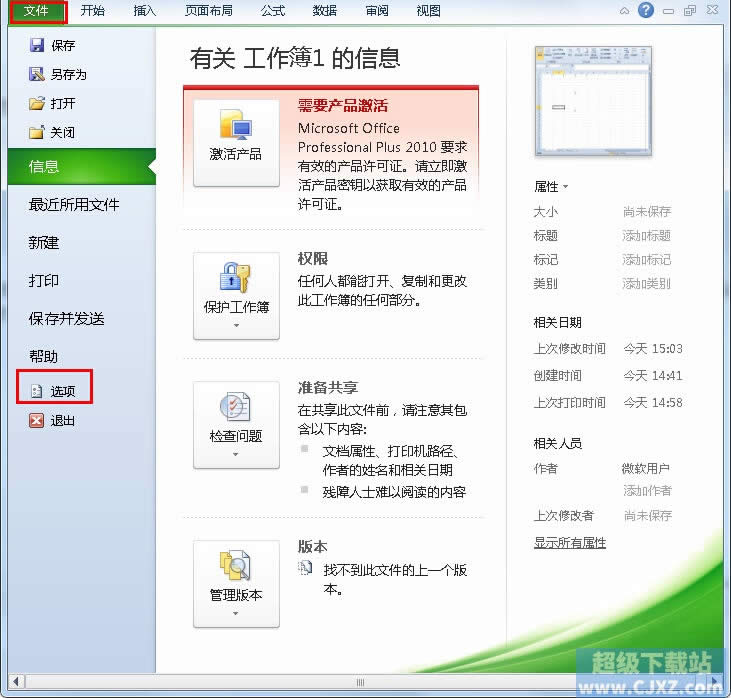The height and width of the screenshot is (698, 731).
Task: Click the Save (保存) floppy disk icon
Action: coord(36,45)
